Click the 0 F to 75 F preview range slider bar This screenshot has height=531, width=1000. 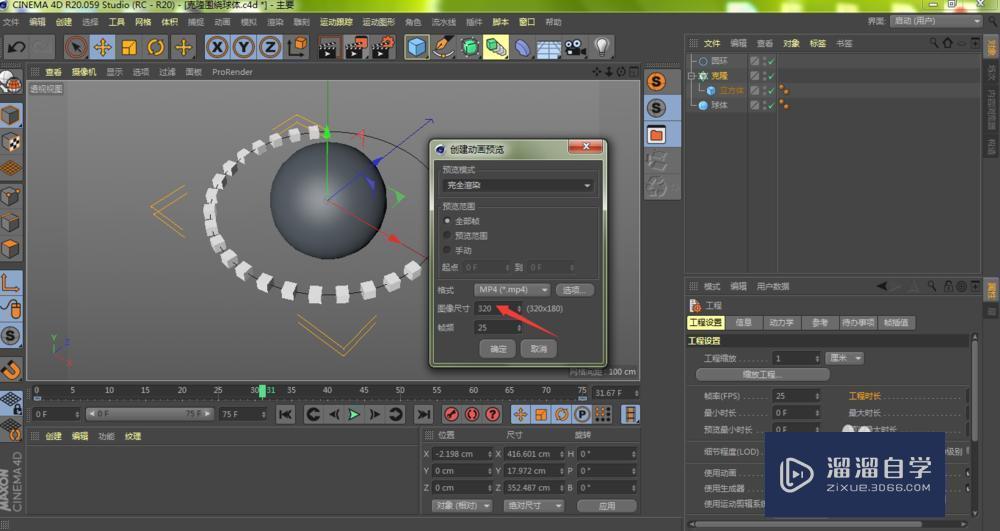pos(149,414)
